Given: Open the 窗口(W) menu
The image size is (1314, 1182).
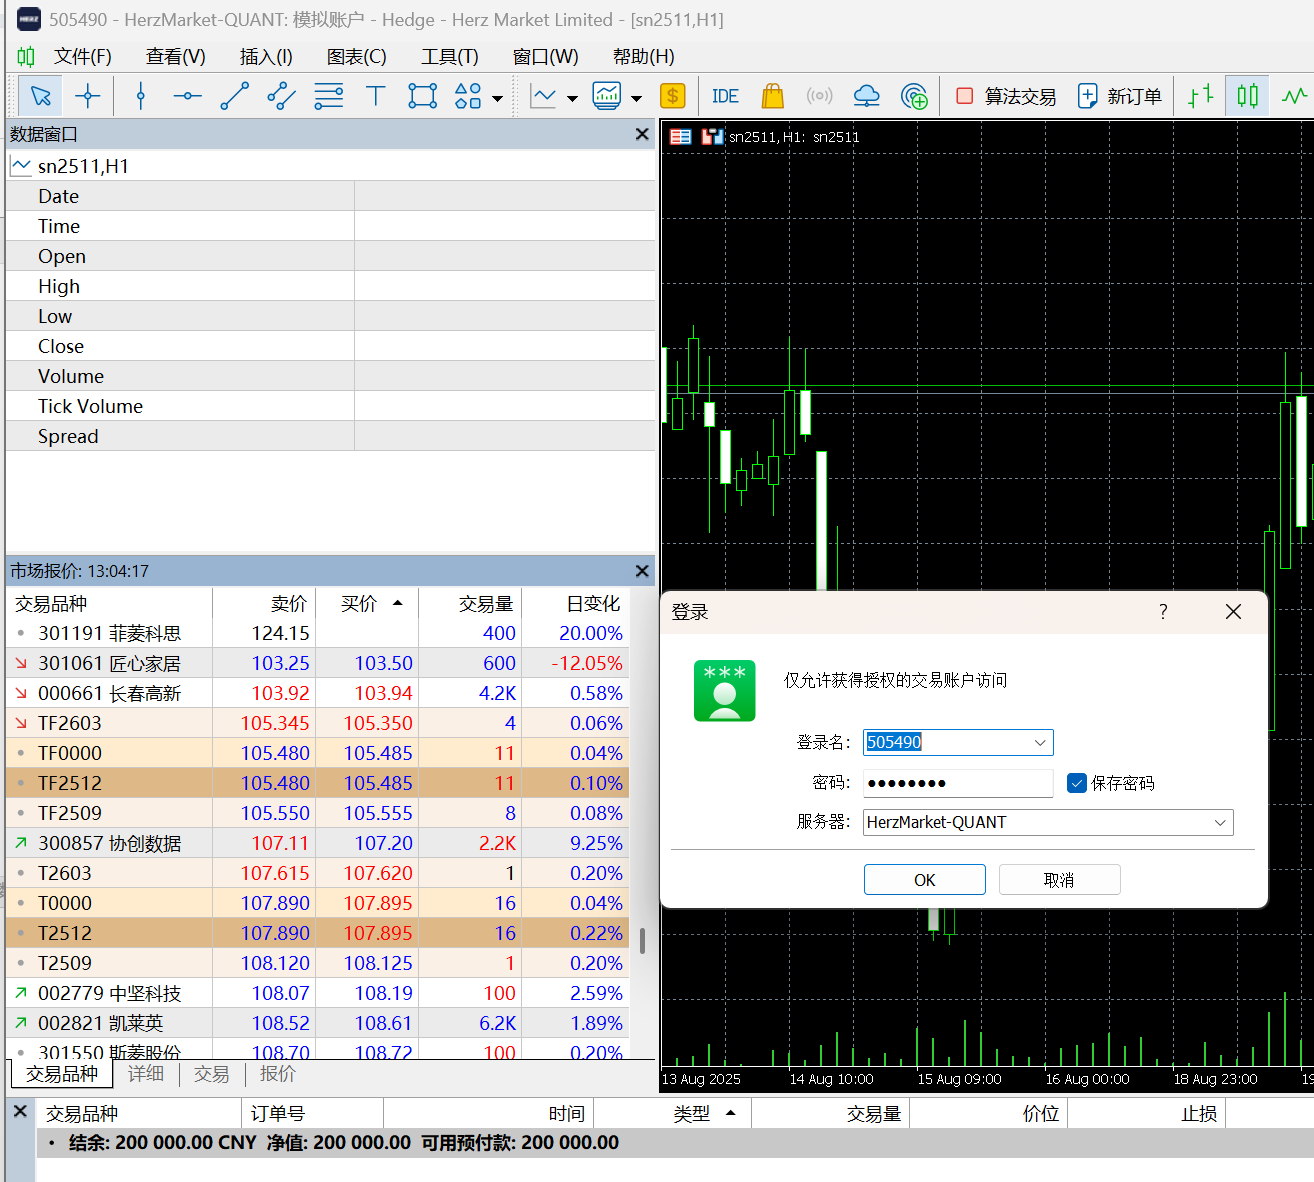Looking at the screenshot, I should [x=546, y=56].
